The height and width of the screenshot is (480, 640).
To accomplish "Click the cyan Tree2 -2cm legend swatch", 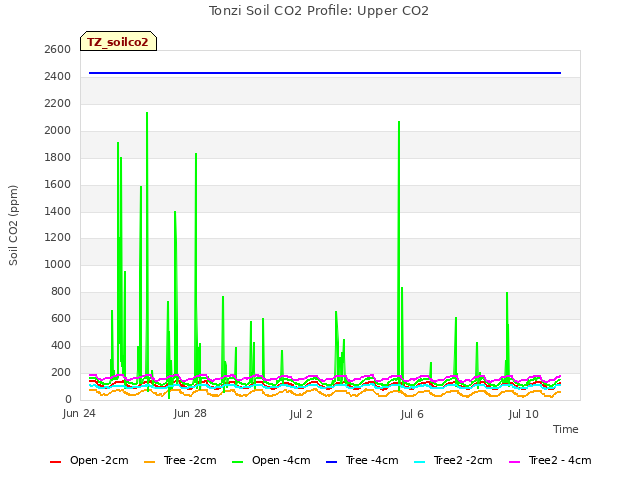I will (x=419, y=462).
